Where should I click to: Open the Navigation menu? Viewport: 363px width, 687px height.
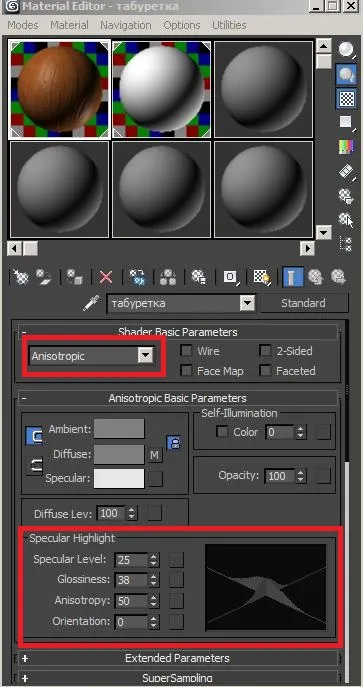click(x=126, y=25)
